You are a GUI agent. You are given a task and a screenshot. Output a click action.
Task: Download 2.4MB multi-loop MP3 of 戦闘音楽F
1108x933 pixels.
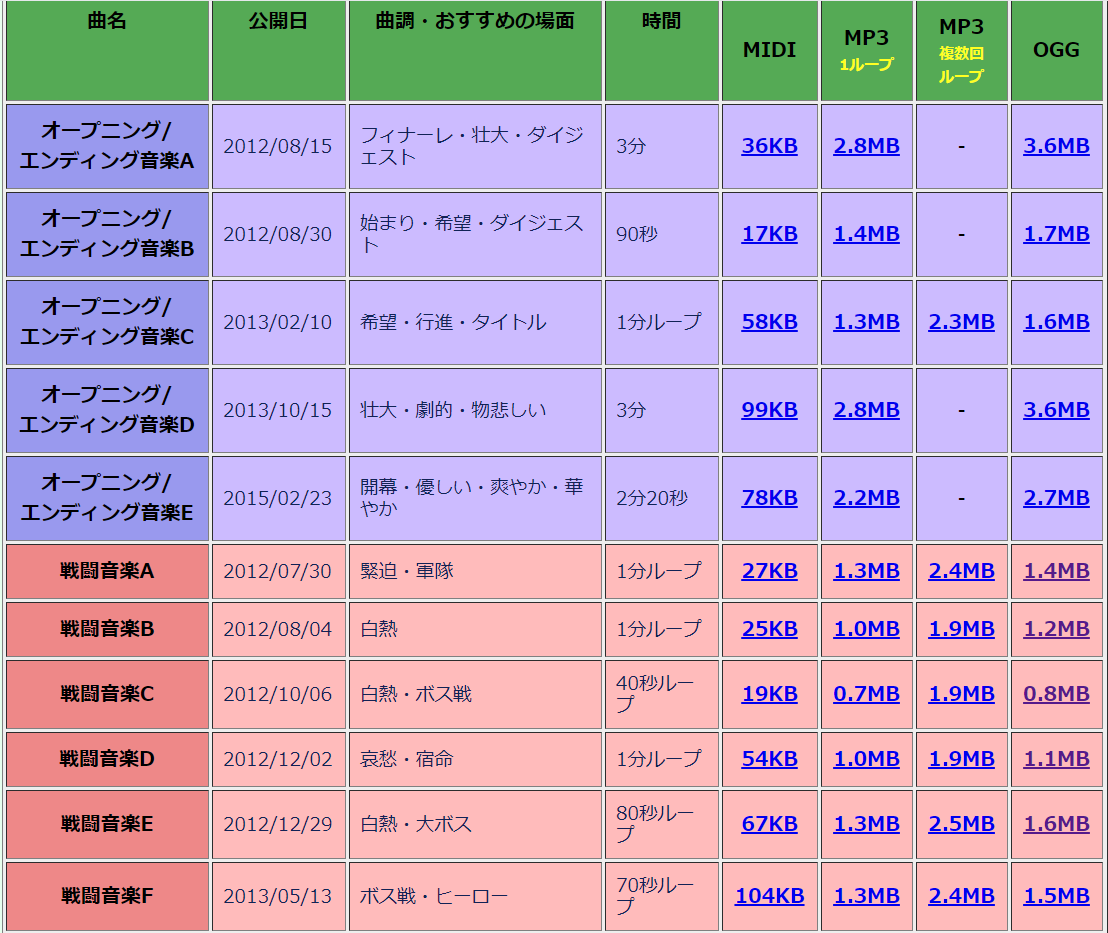pyautogui.click(x=962, y=896)
